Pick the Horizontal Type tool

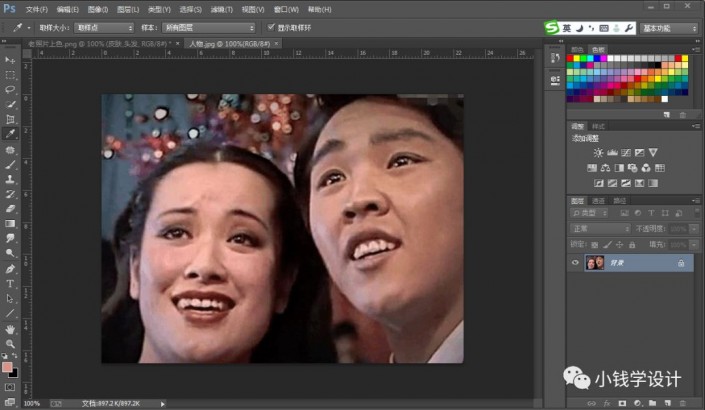pos(10,283)
